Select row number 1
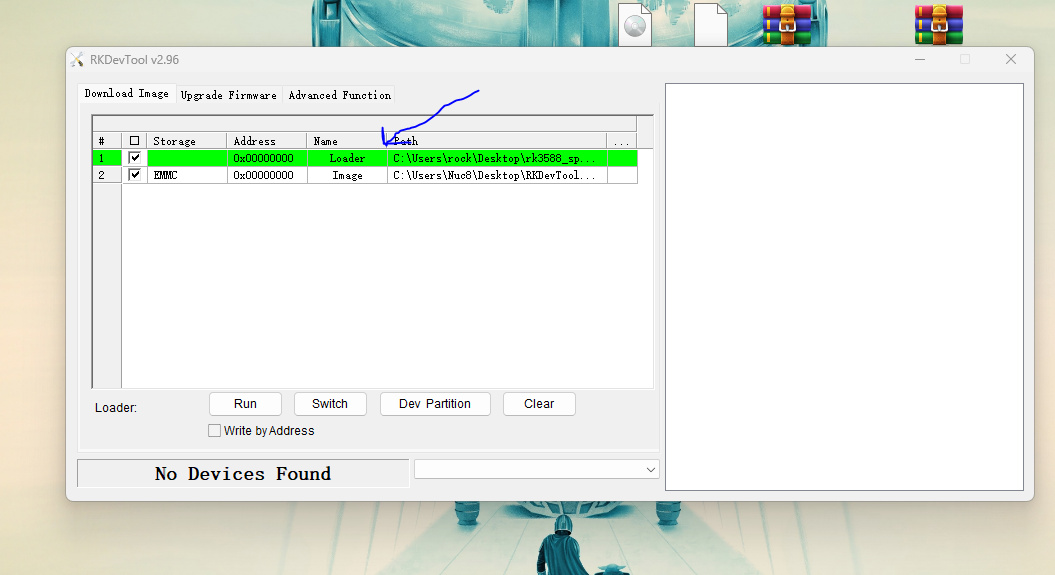This screenshot has height=575, width=1055. tap(106, 158)
